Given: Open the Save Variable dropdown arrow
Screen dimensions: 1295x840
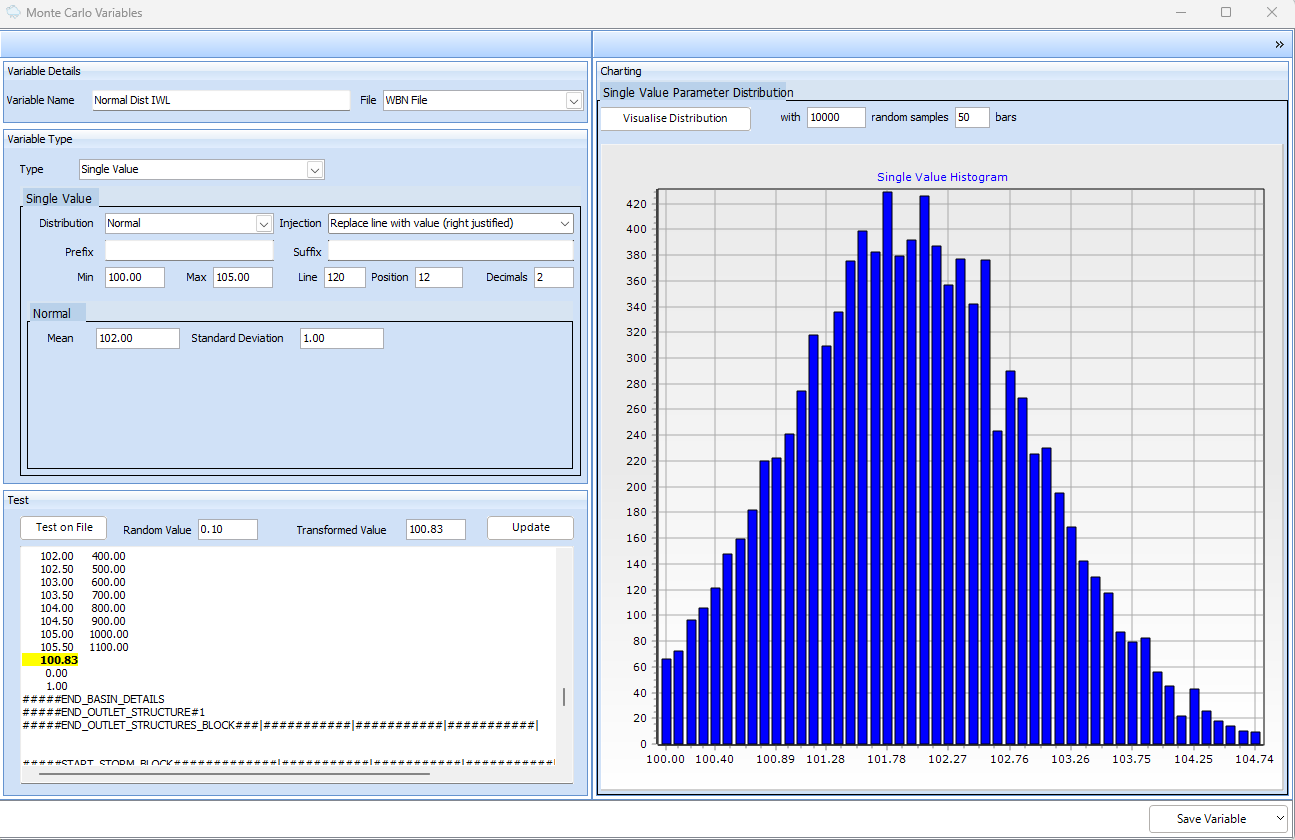Looking at the screenshot, I should click(1278, 818).
